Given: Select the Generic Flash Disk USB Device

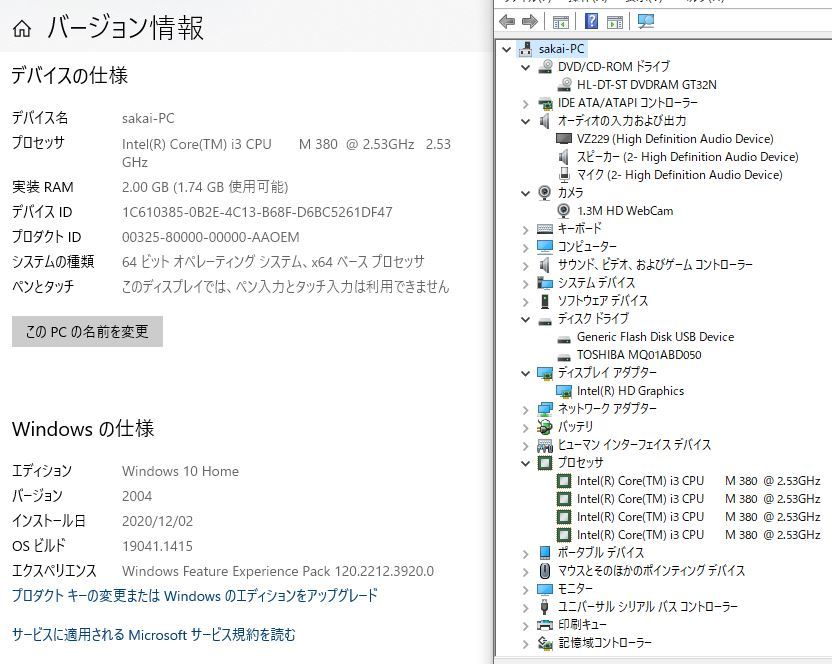Looking at the screenshot, I should pyautogui.click(x=563, y=337).
